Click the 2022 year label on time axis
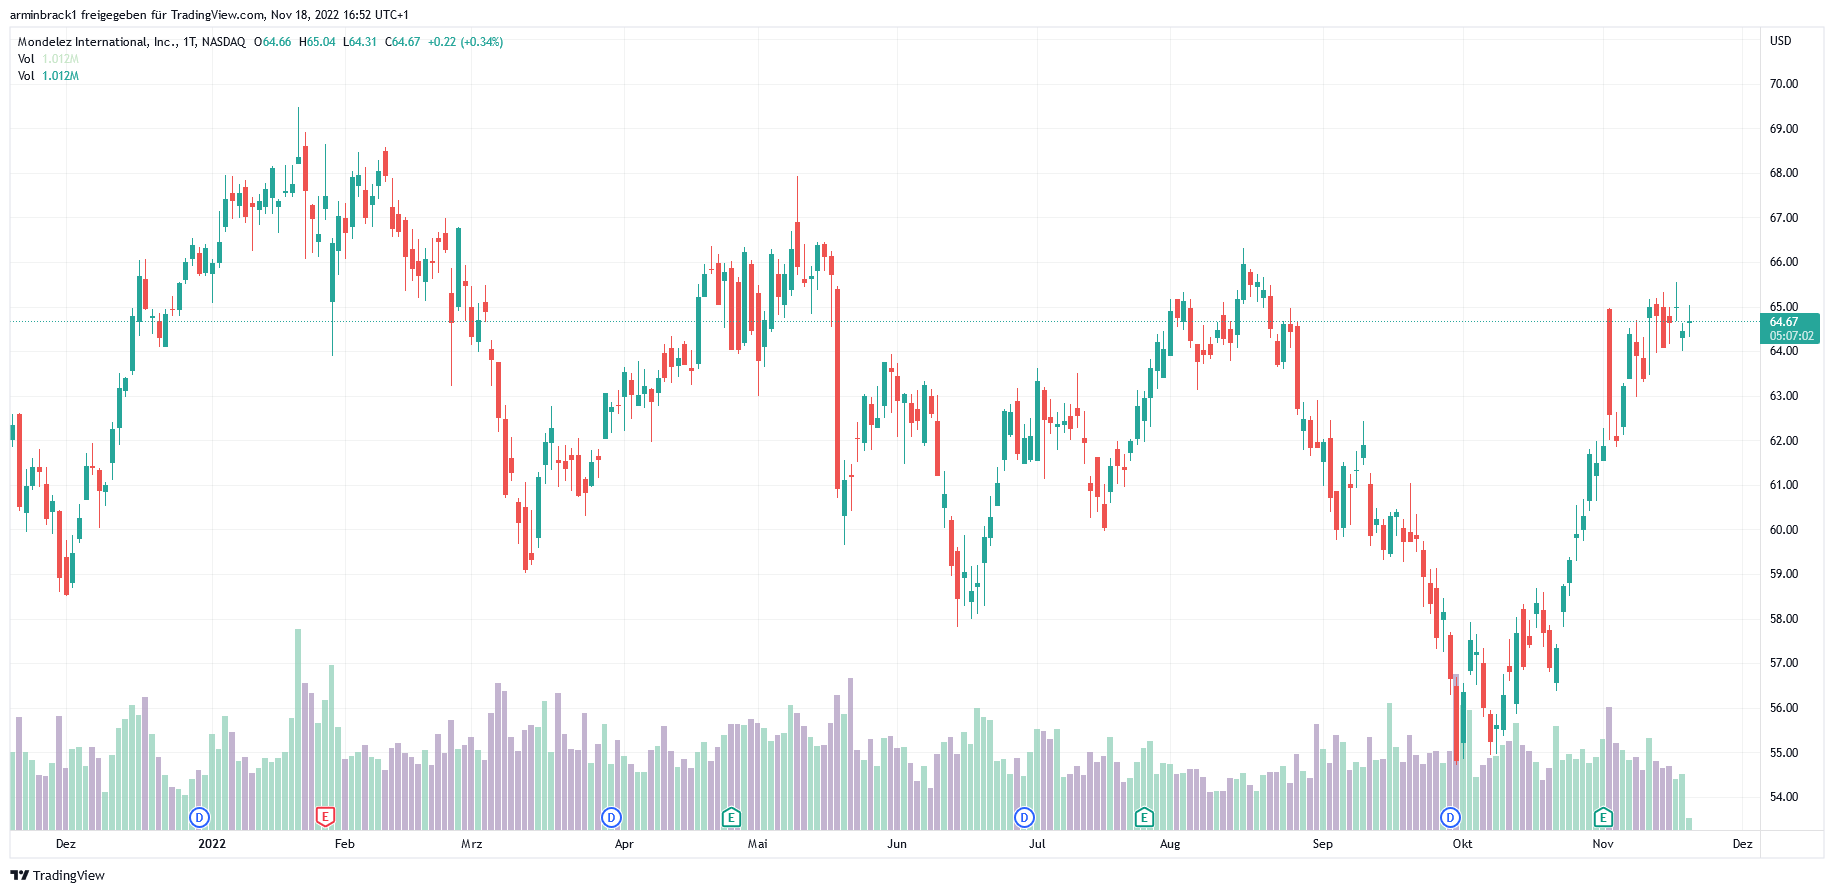Screen dimensions: 1834x893 coord(212,844)
